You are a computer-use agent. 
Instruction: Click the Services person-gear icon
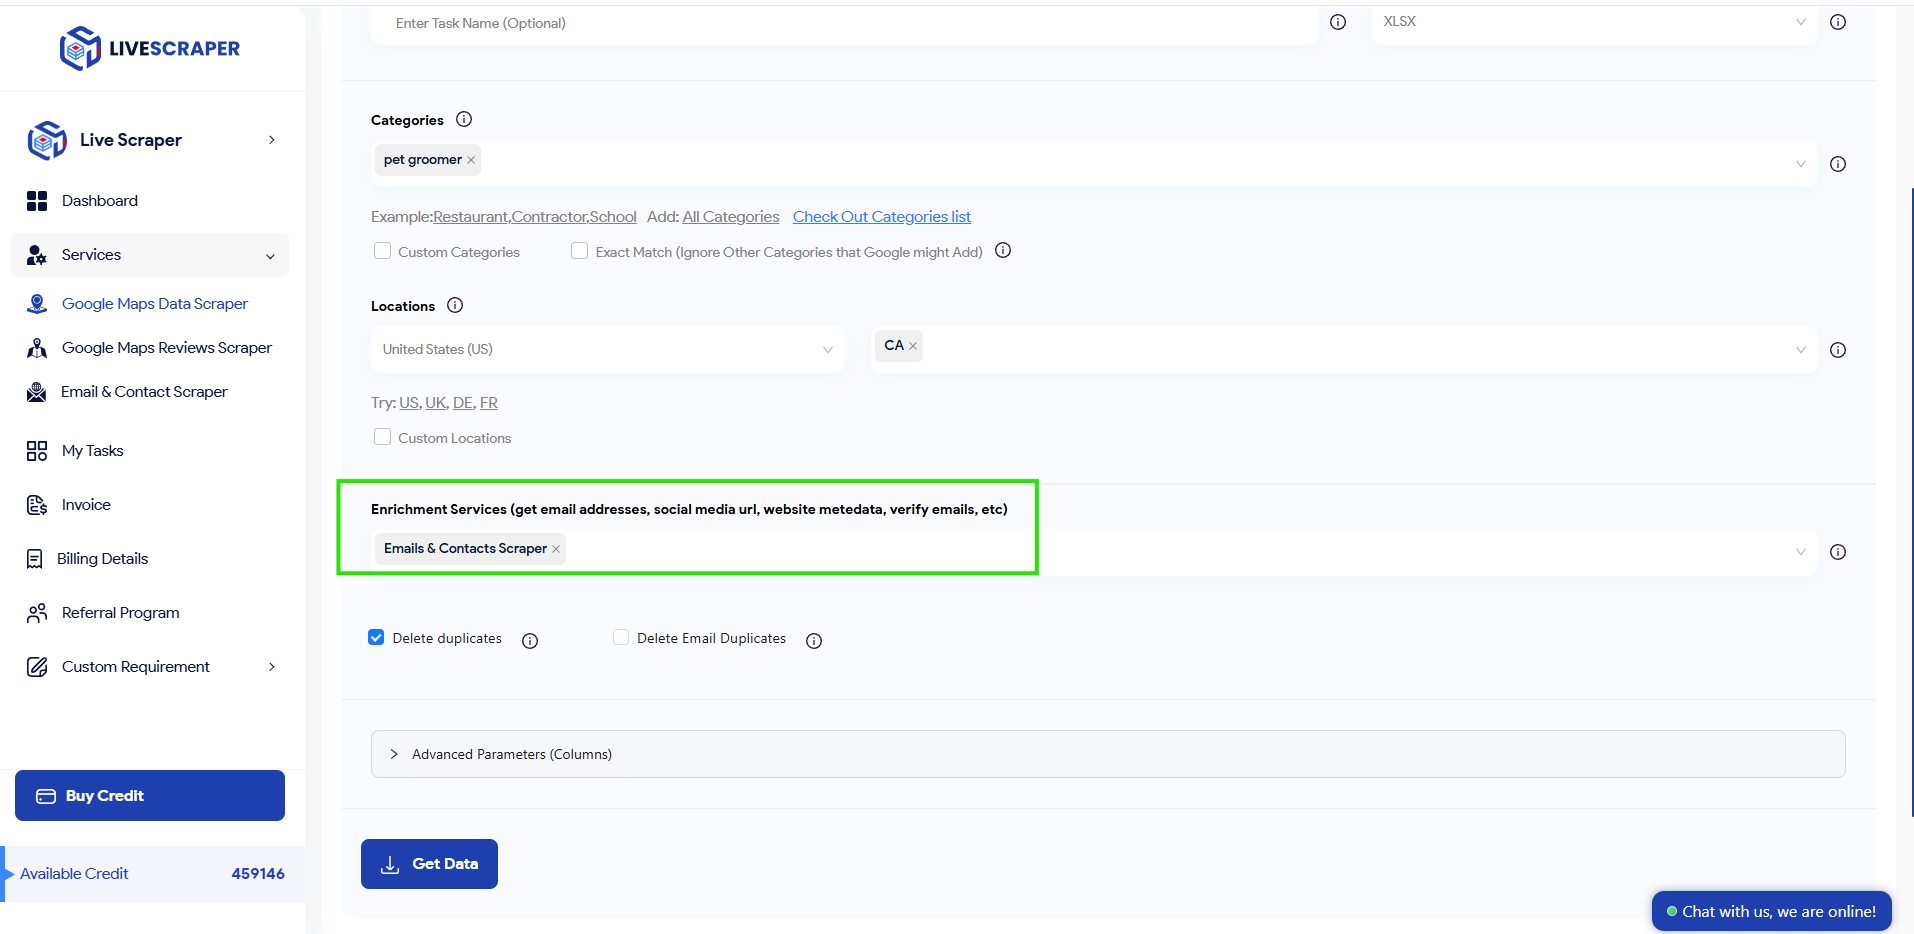point(37,255)
